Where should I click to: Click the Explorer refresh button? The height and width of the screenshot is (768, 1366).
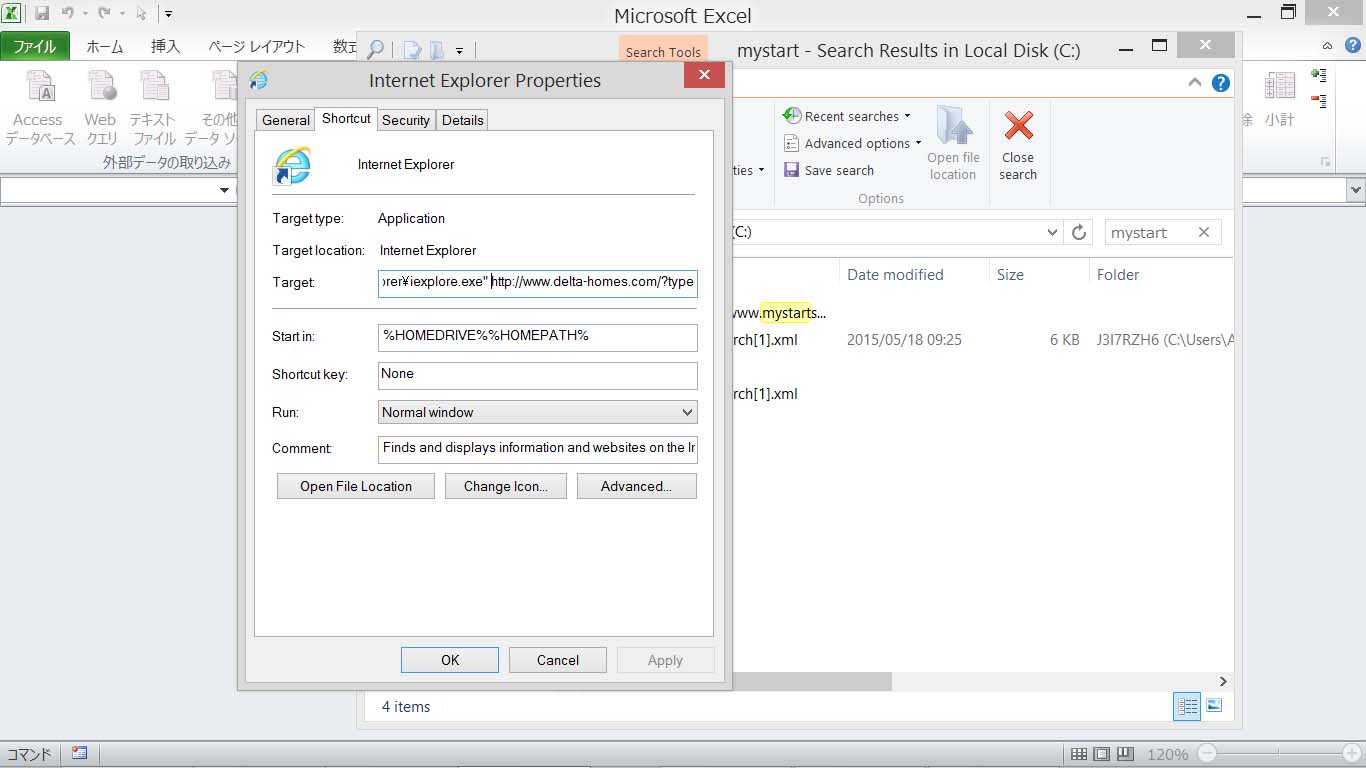click(x=1079, y=232)
